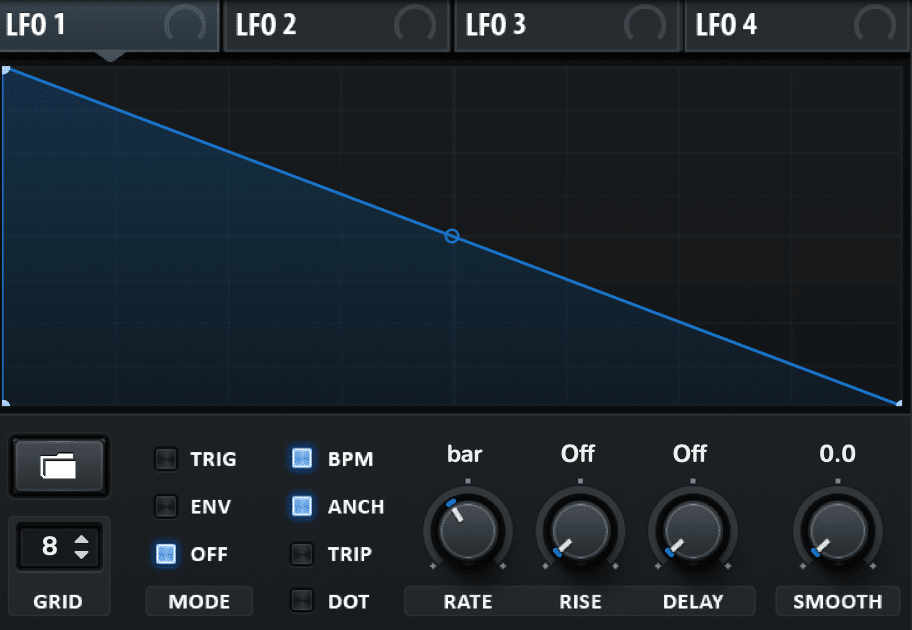Disable BPM sync
This screenshot has width=912, height=630.
pyautogui.click(x=302, y=459)
